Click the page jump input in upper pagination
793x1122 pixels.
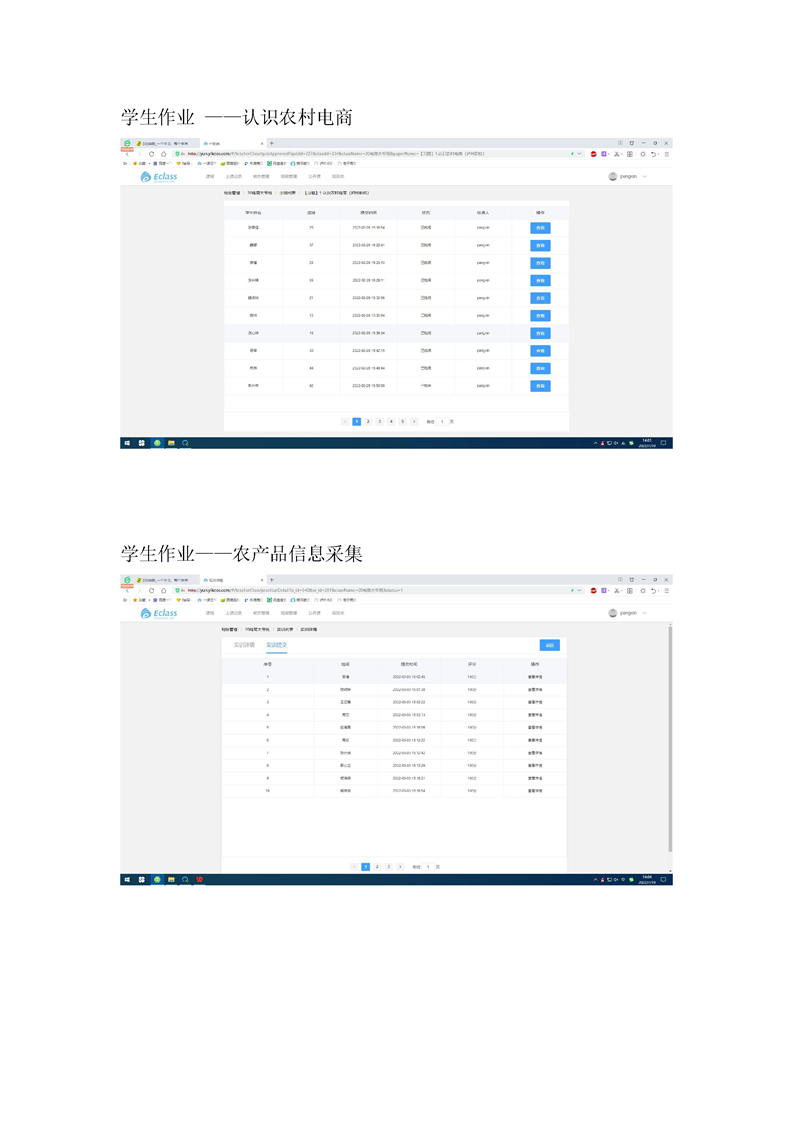point(442,422)
